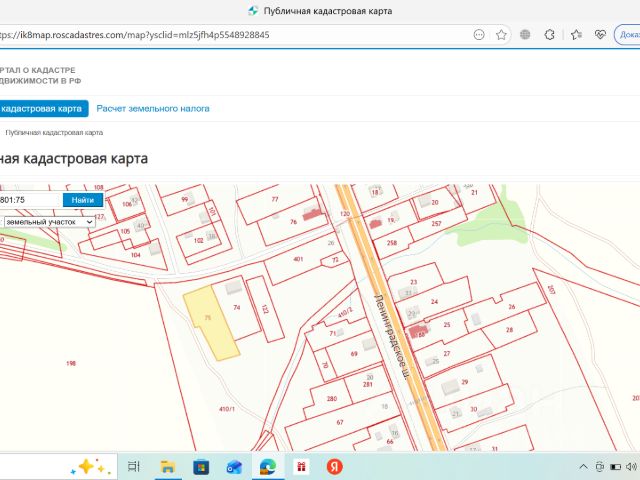Click parcel 410/1 on the map
640x480 pixels.
coord(227,409)
